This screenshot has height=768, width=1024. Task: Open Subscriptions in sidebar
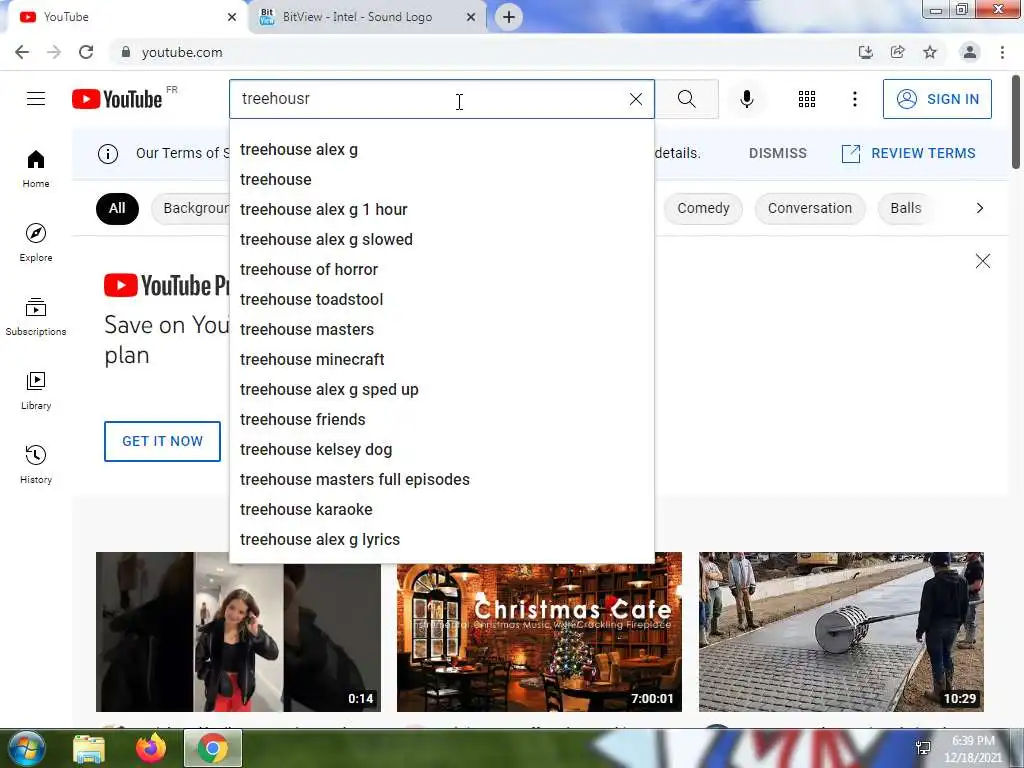tap(36, 317)
